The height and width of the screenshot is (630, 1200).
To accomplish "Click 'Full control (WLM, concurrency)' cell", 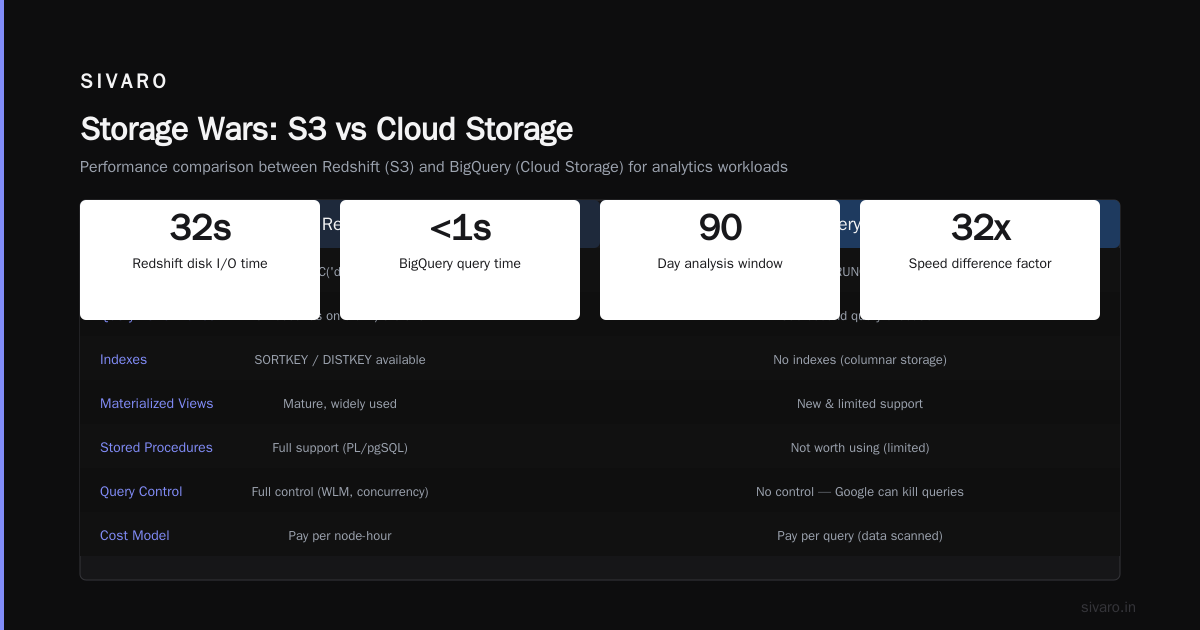I will point(340,492).
